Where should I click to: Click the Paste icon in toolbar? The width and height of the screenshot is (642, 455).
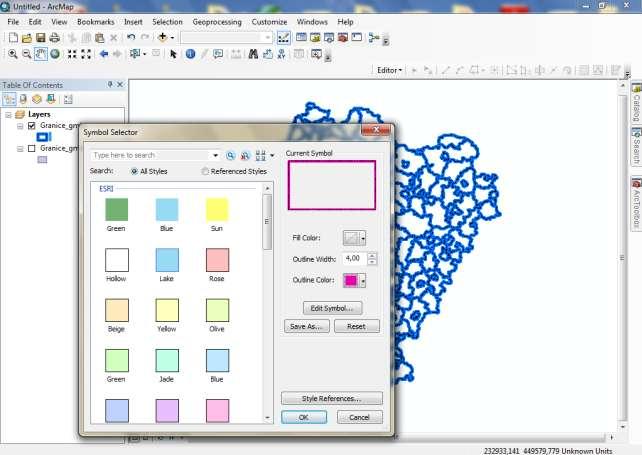click(x=99, y=38)
